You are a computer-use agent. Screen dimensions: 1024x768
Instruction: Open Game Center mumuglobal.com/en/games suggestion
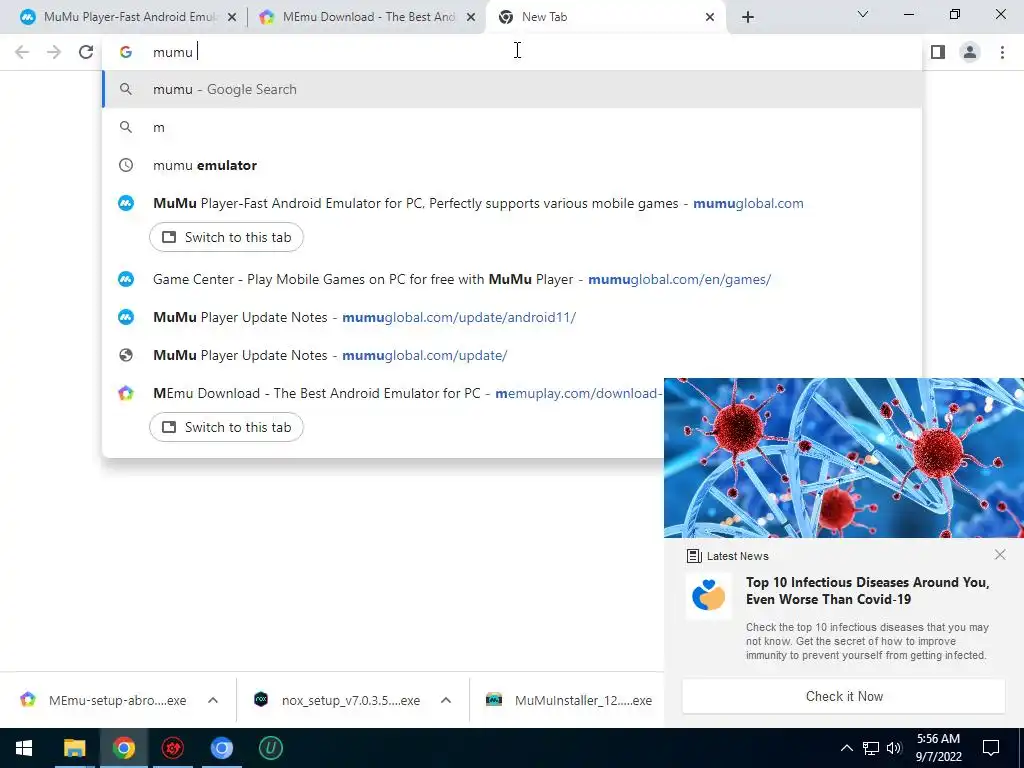tap(512, 280)
